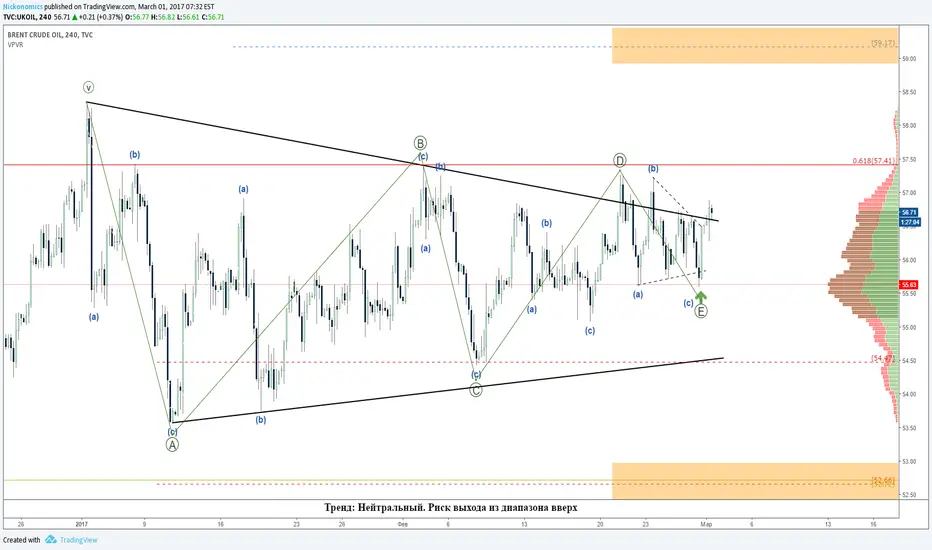Click the C:56.71 close price value

click(213, 17)
